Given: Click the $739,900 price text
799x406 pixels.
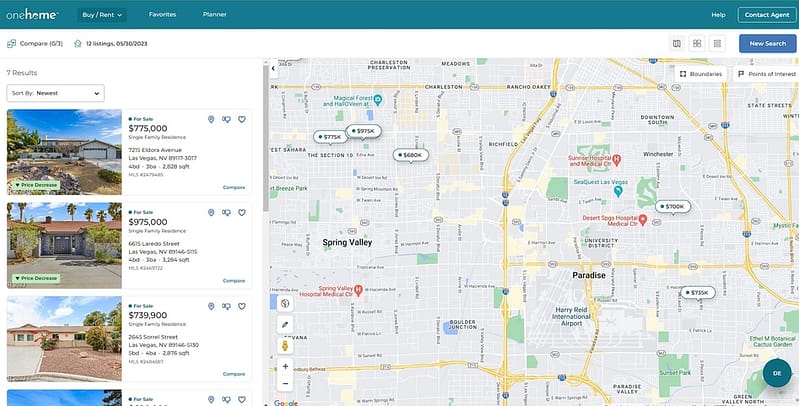Looking at the screenshot, I should coord(148,315).
